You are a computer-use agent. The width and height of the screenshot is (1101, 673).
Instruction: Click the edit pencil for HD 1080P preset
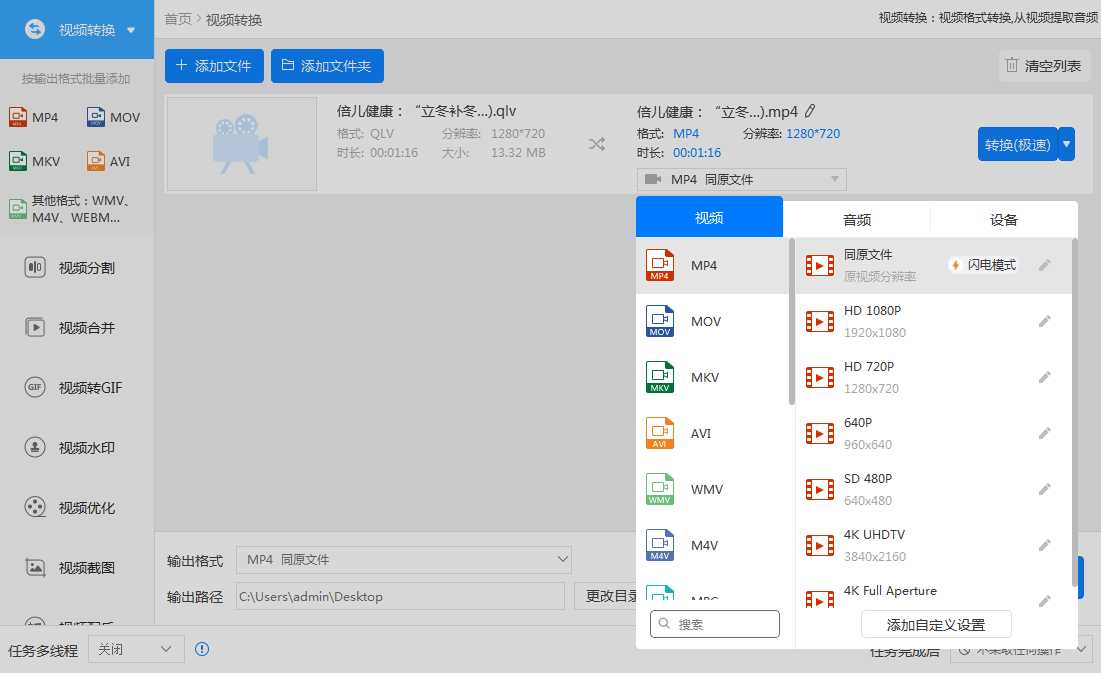pyautogui.click(x=1045, y=321)
